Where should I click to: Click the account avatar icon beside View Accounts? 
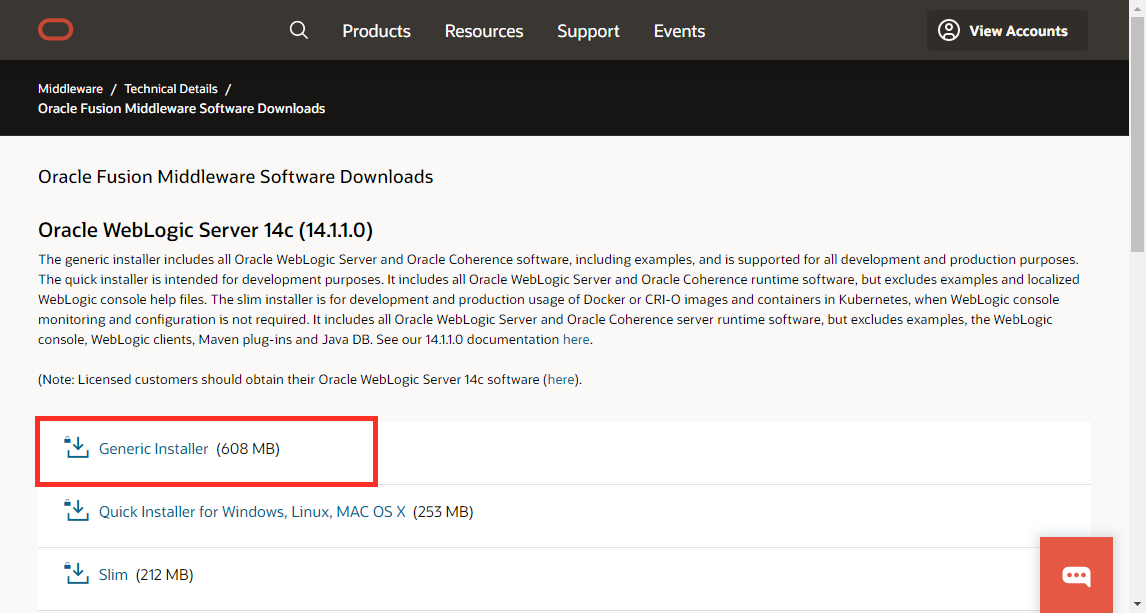[x=948, y=30]
